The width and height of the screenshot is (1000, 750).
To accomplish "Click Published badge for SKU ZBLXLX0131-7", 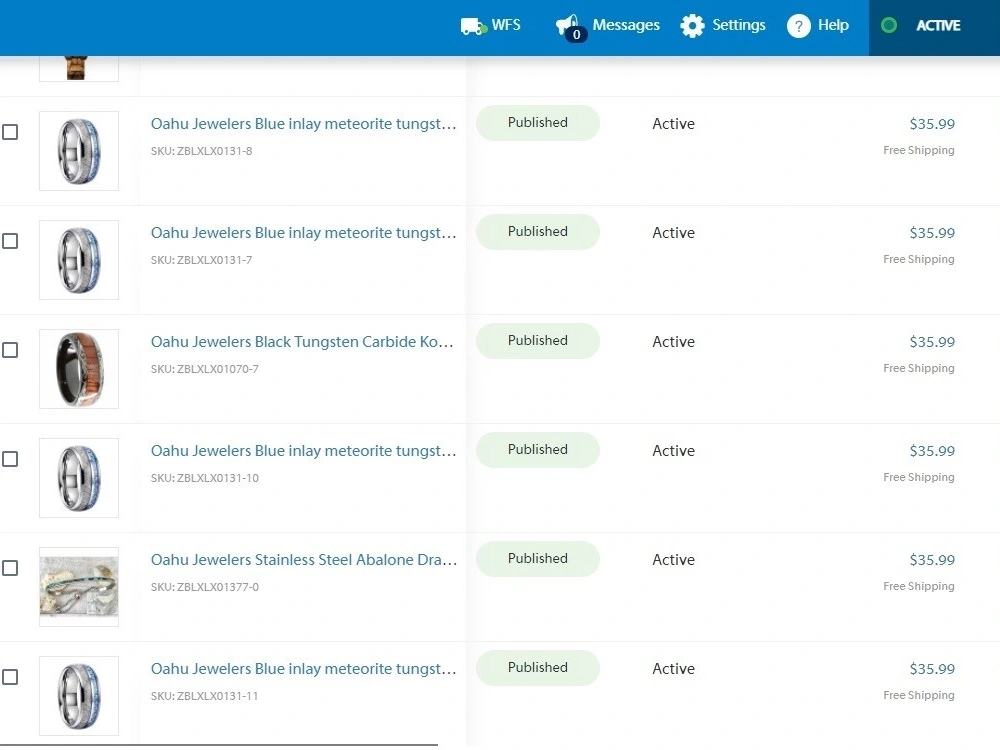I will point(538,232).
